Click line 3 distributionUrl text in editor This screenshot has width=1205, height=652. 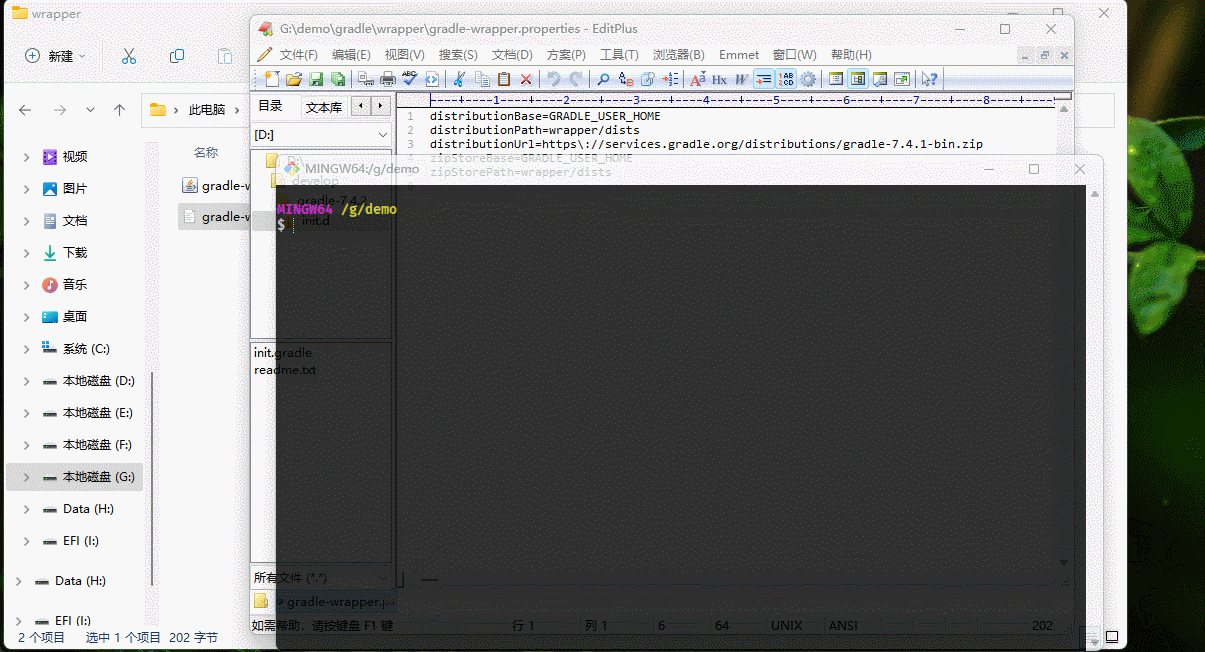tap(706, 144)
